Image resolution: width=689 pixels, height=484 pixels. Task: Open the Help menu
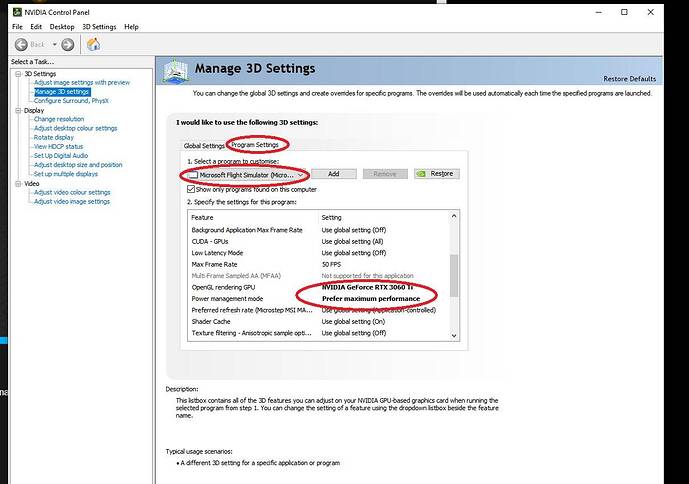131,27
